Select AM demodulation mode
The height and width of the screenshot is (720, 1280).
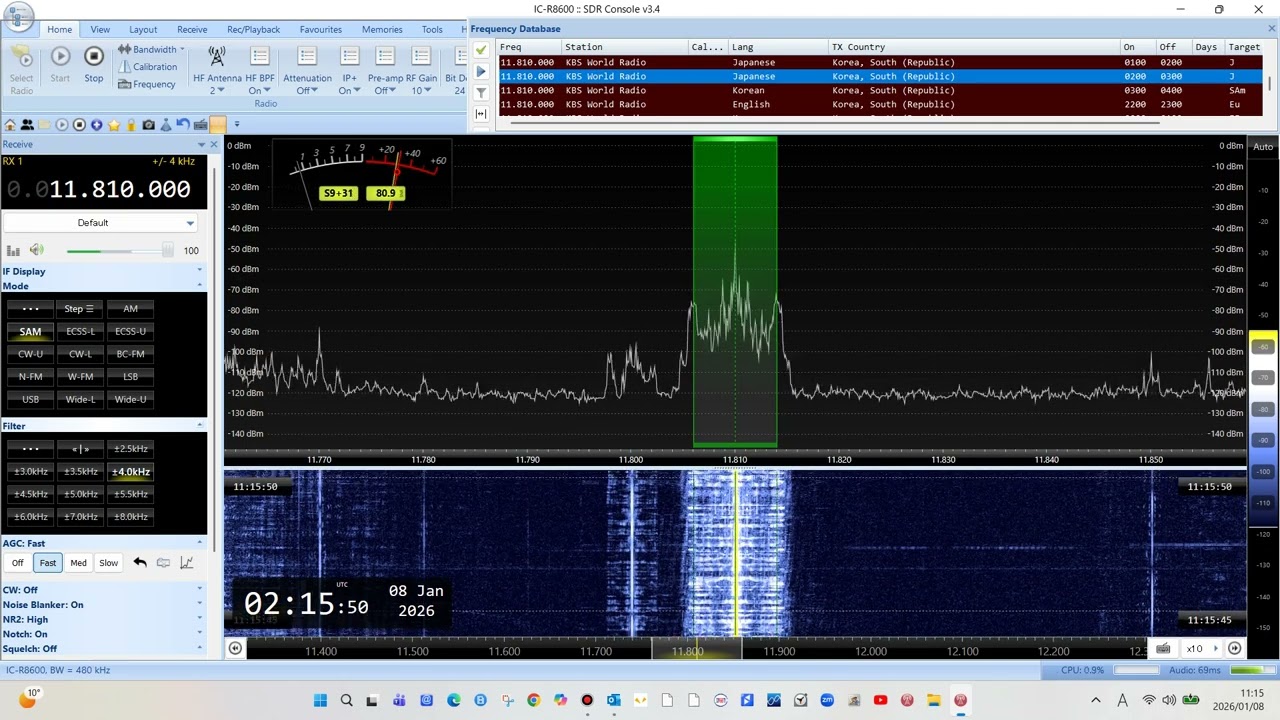point(130,308)
